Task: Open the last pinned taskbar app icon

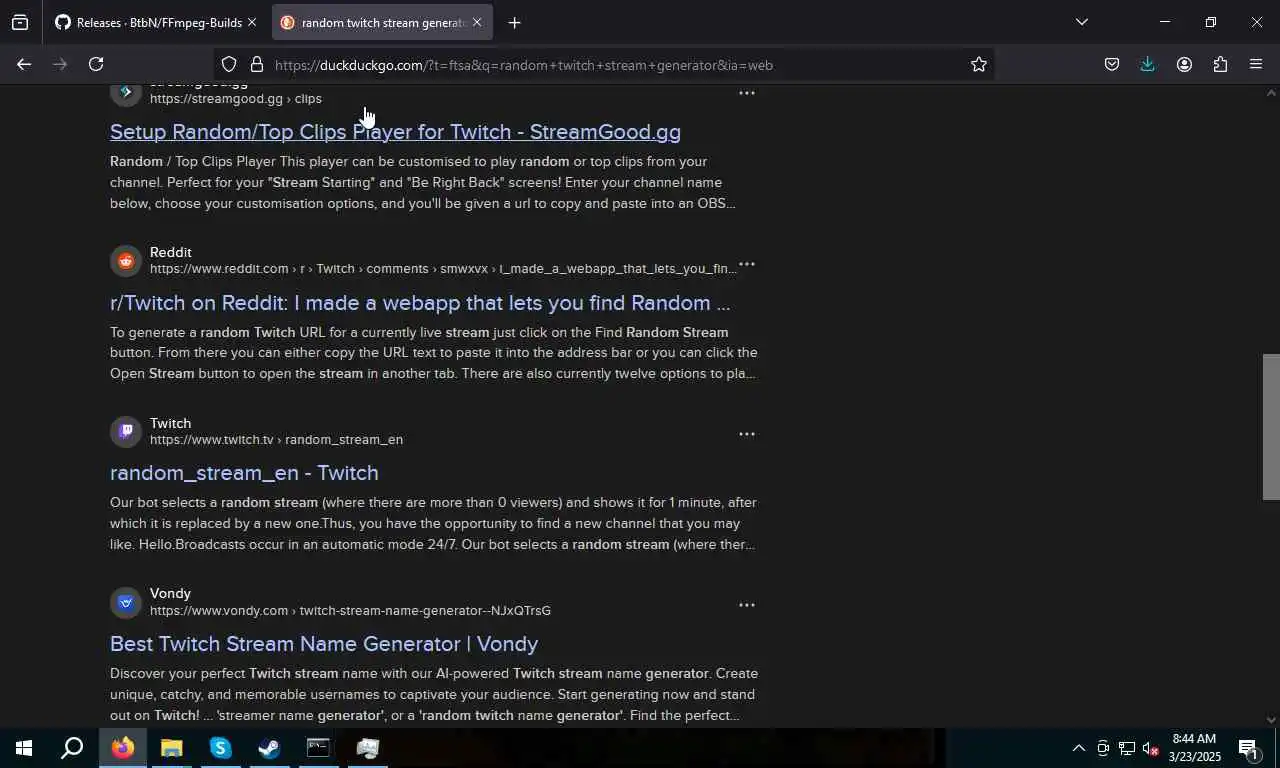Action: 367,748
